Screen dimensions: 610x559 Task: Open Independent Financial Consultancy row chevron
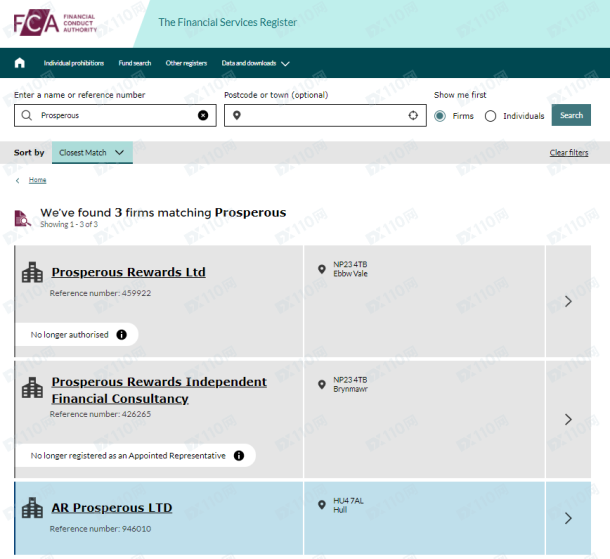568,419
